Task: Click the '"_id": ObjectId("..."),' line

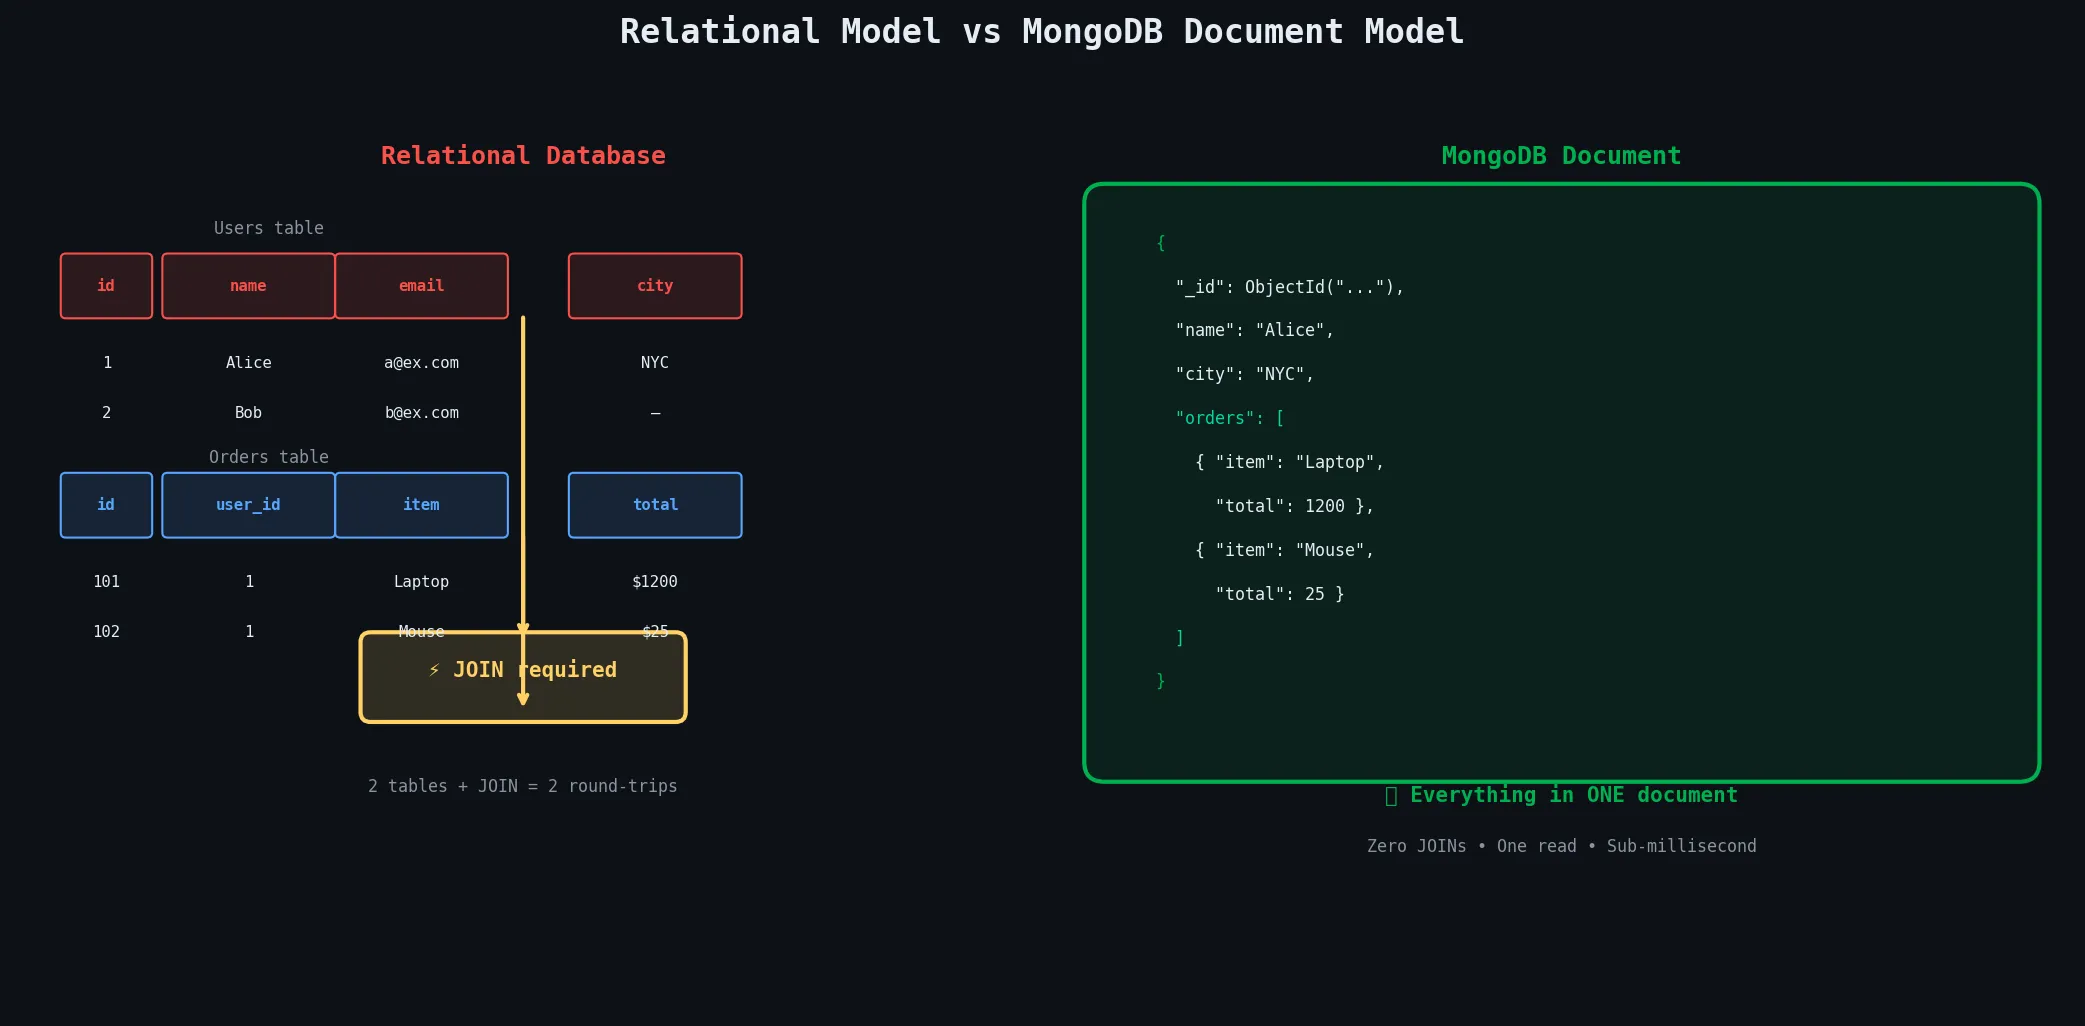Action: click(x=1289, y=287)
